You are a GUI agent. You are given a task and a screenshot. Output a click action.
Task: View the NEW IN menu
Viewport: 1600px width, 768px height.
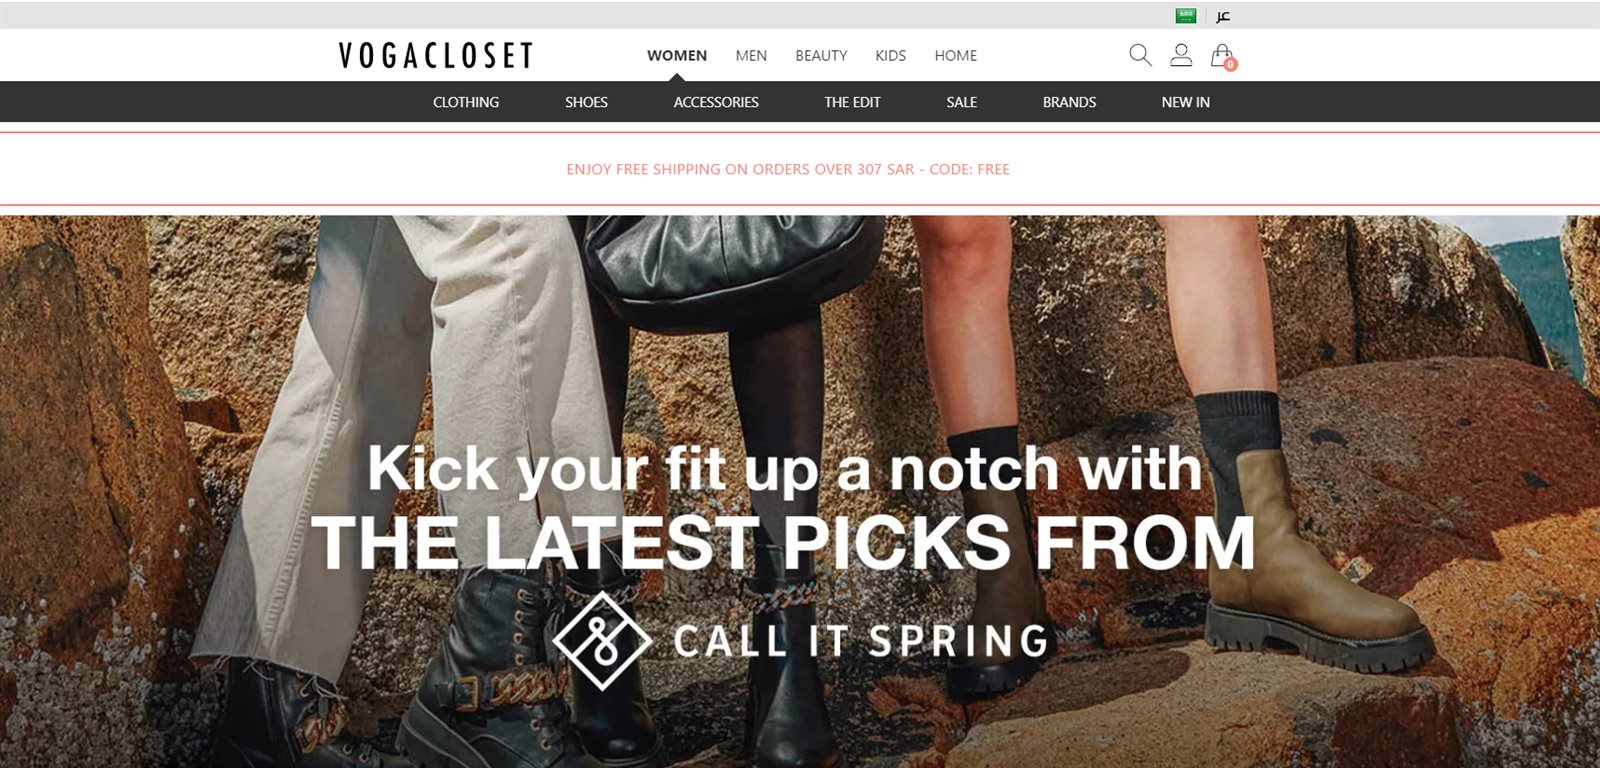point(1185,102)
